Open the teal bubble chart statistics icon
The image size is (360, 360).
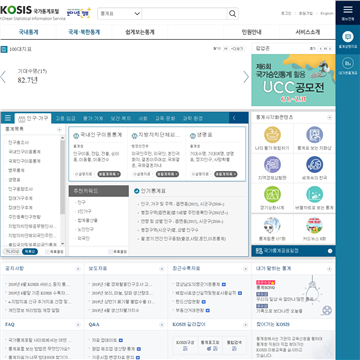click(314, 194)
